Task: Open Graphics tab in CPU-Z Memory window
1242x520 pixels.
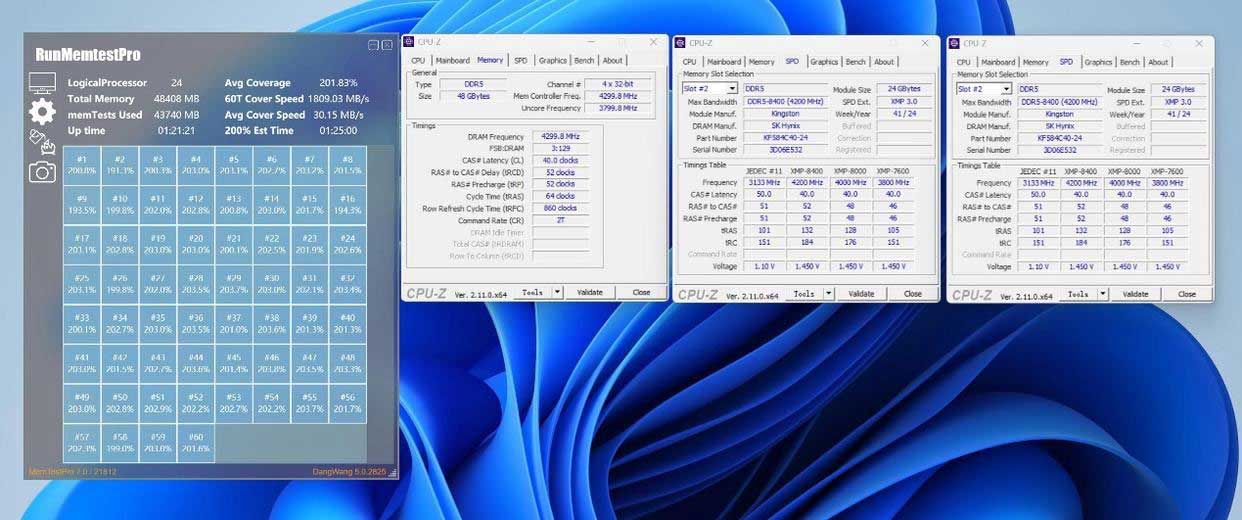Action: click(552, 60)
